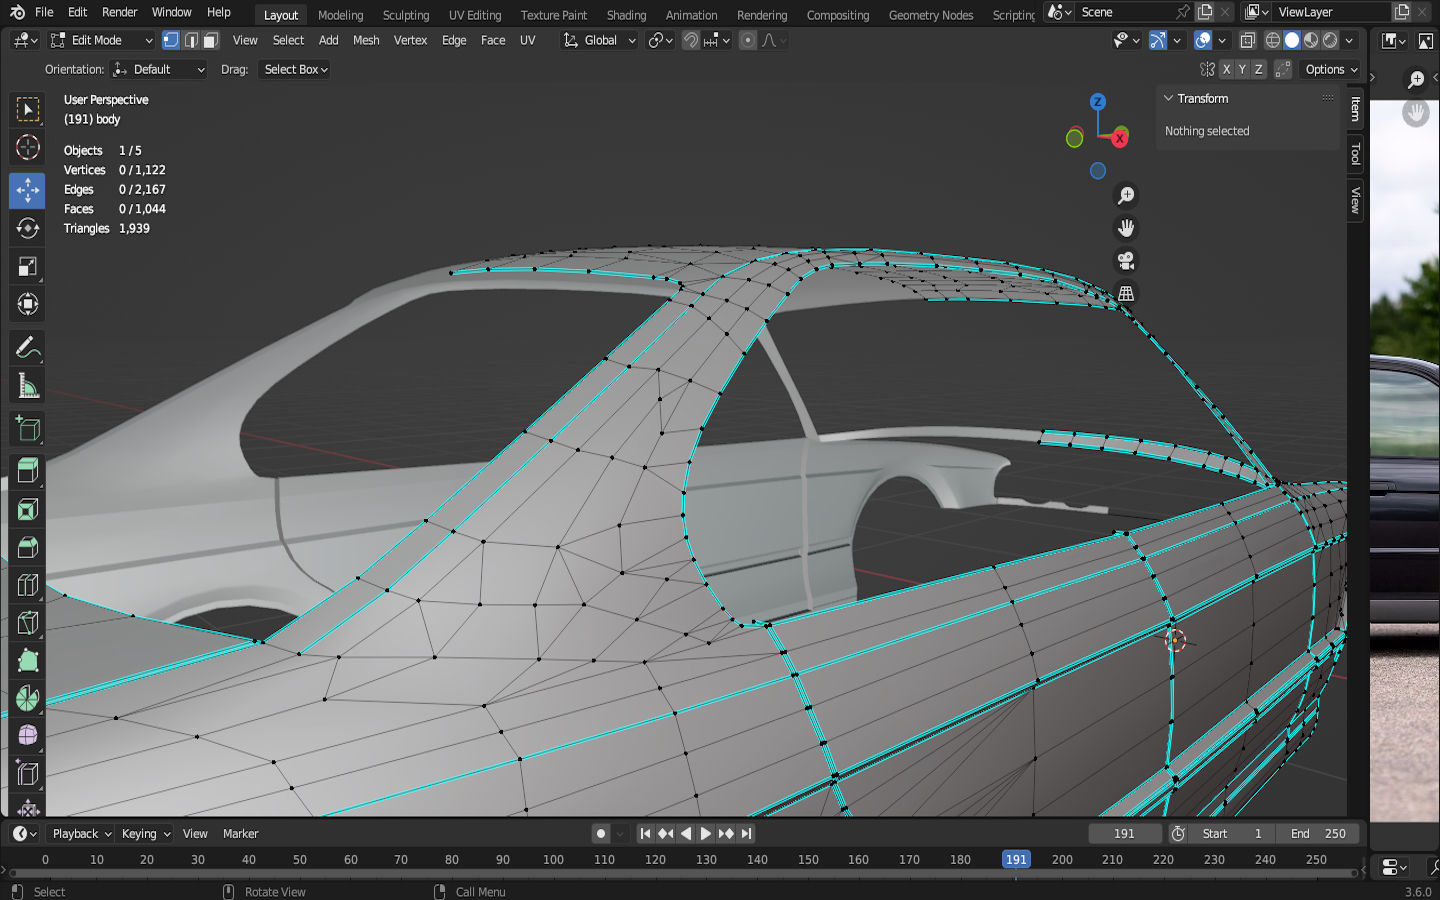
Task: Activate the Poly Build tool
Action: pos(27,661)
